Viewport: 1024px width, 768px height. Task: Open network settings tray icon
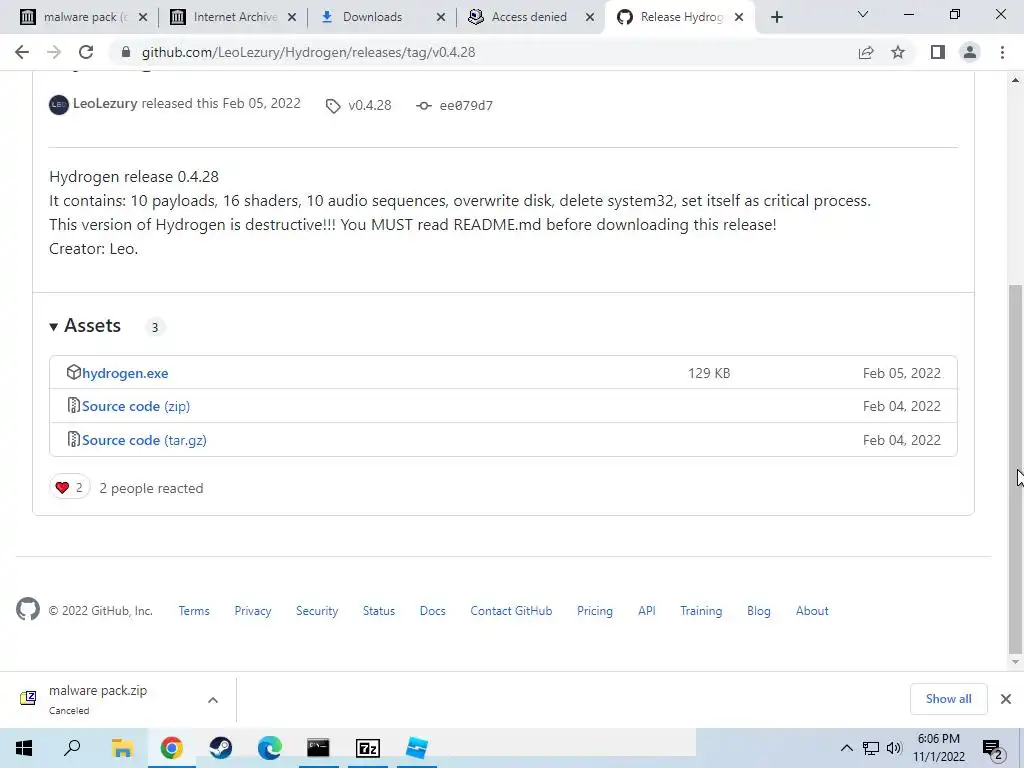[x=871, y=748]
